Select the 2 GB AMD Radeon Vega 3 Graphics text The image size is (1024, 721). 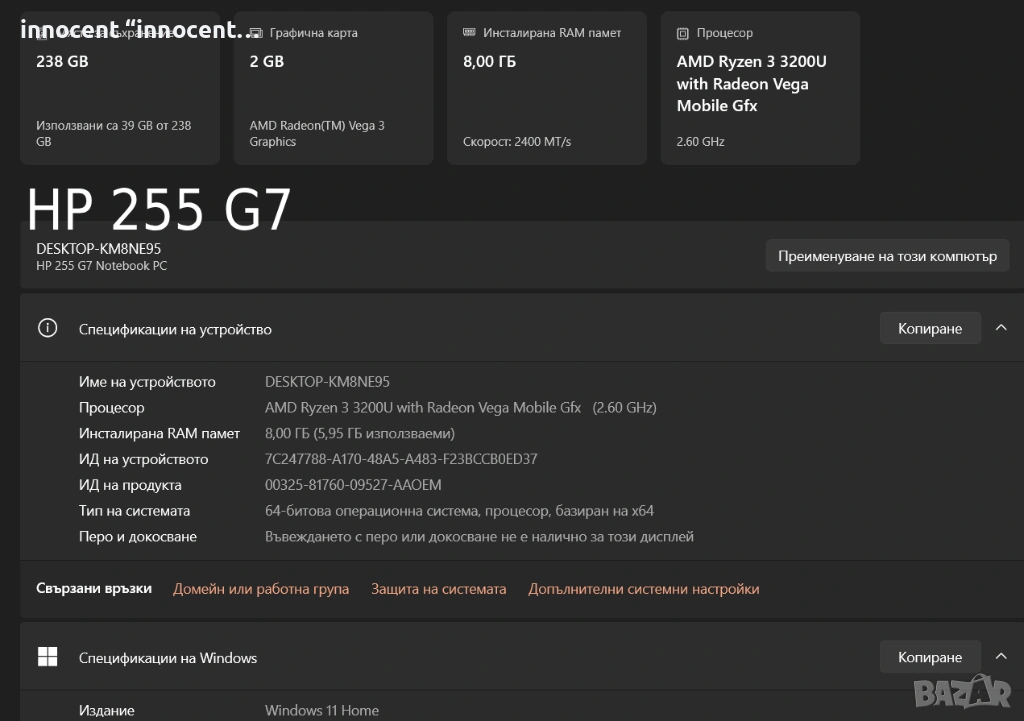point(316,134)
